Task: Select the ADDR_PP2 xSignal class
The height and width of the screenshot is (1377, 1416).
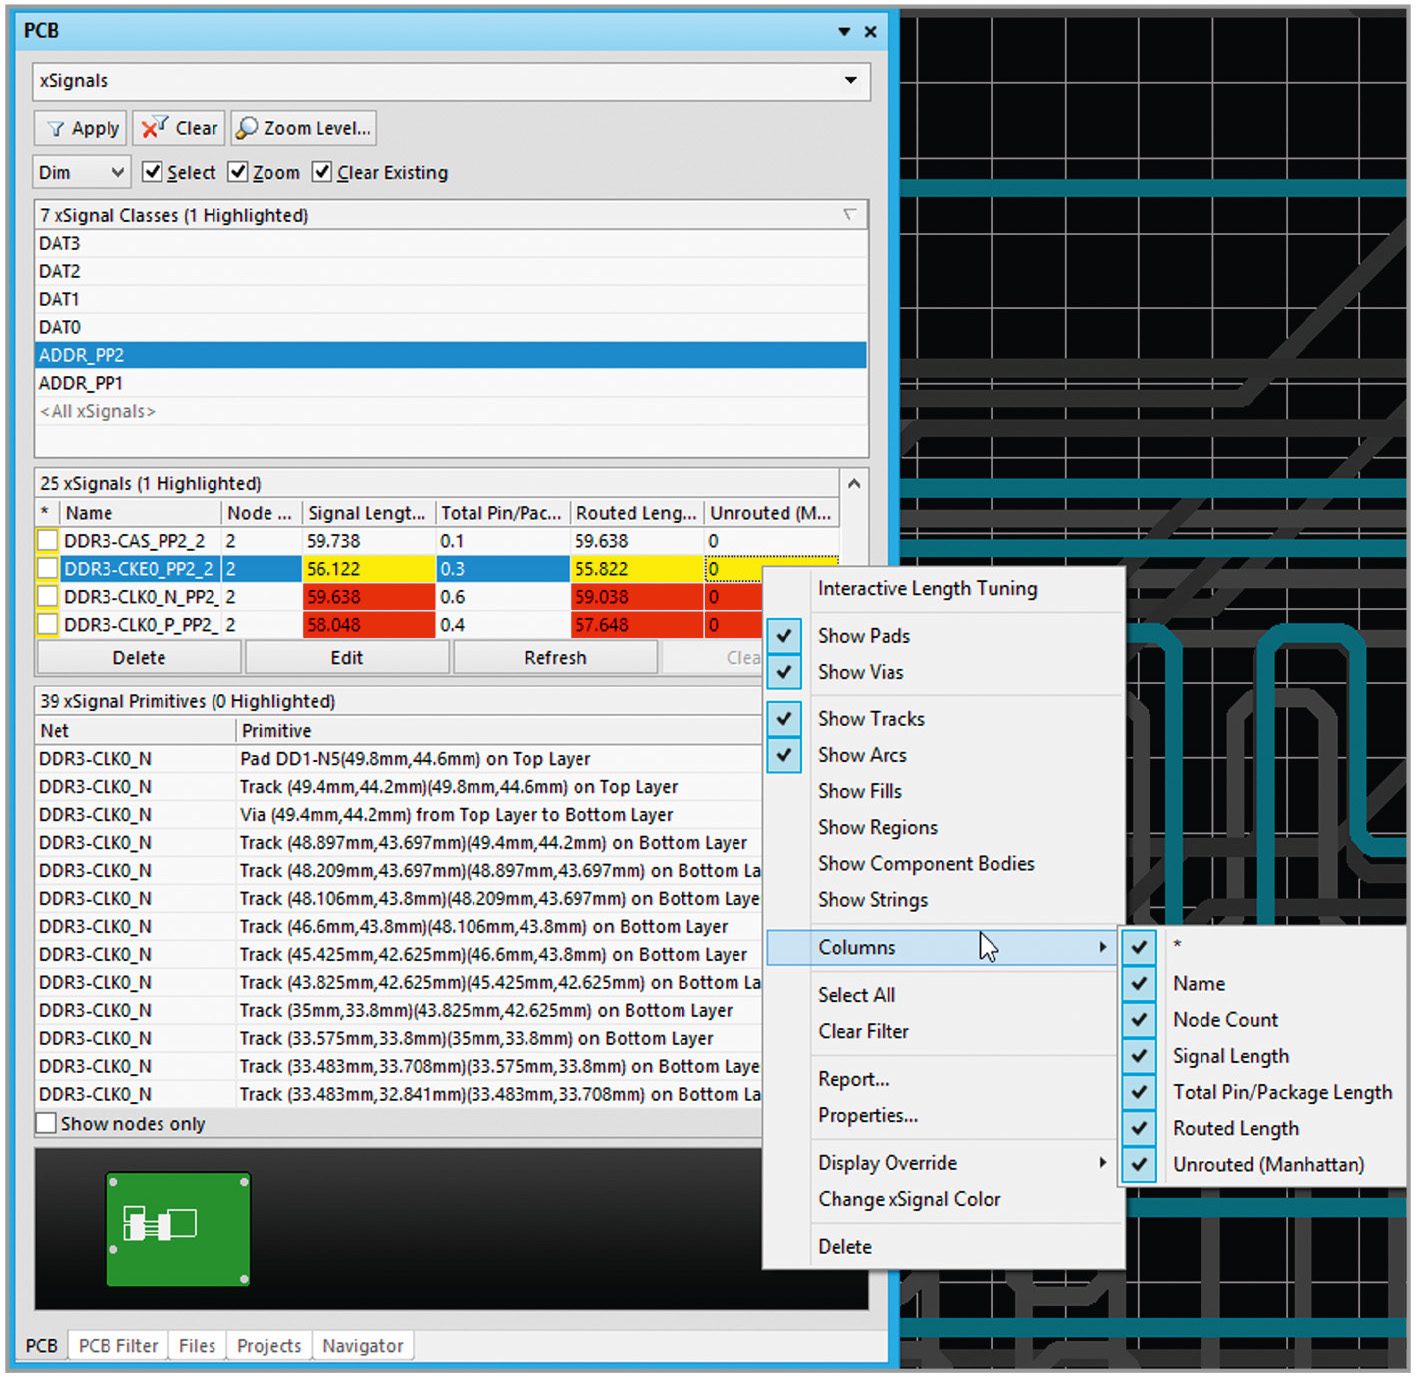Action: [451, 355]
